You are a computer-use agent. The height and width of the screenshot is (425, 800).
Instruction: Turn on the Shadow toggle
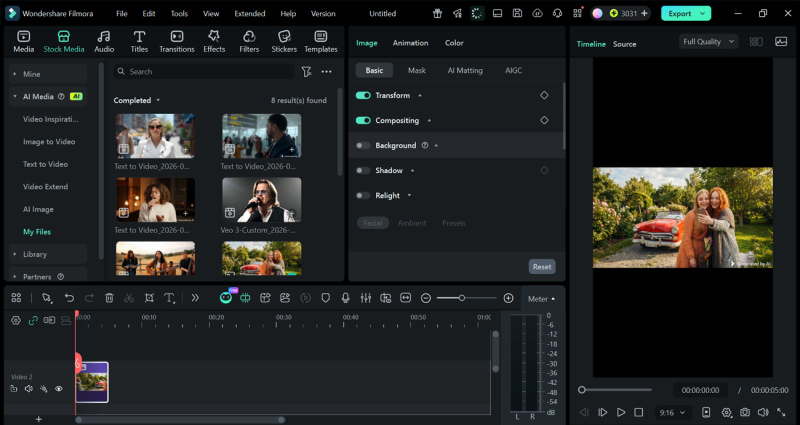point(363,170)
